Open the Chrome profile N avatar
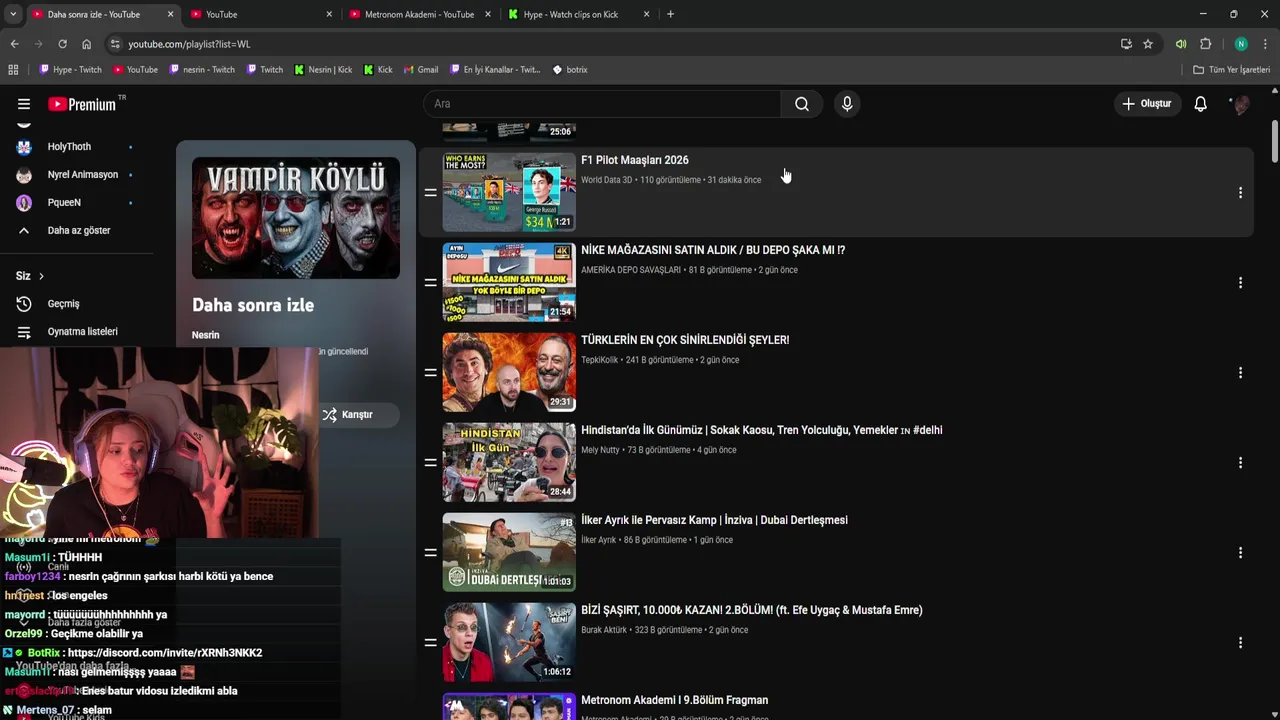Viewport: 1280px width, 720px height. [1241, 44]
